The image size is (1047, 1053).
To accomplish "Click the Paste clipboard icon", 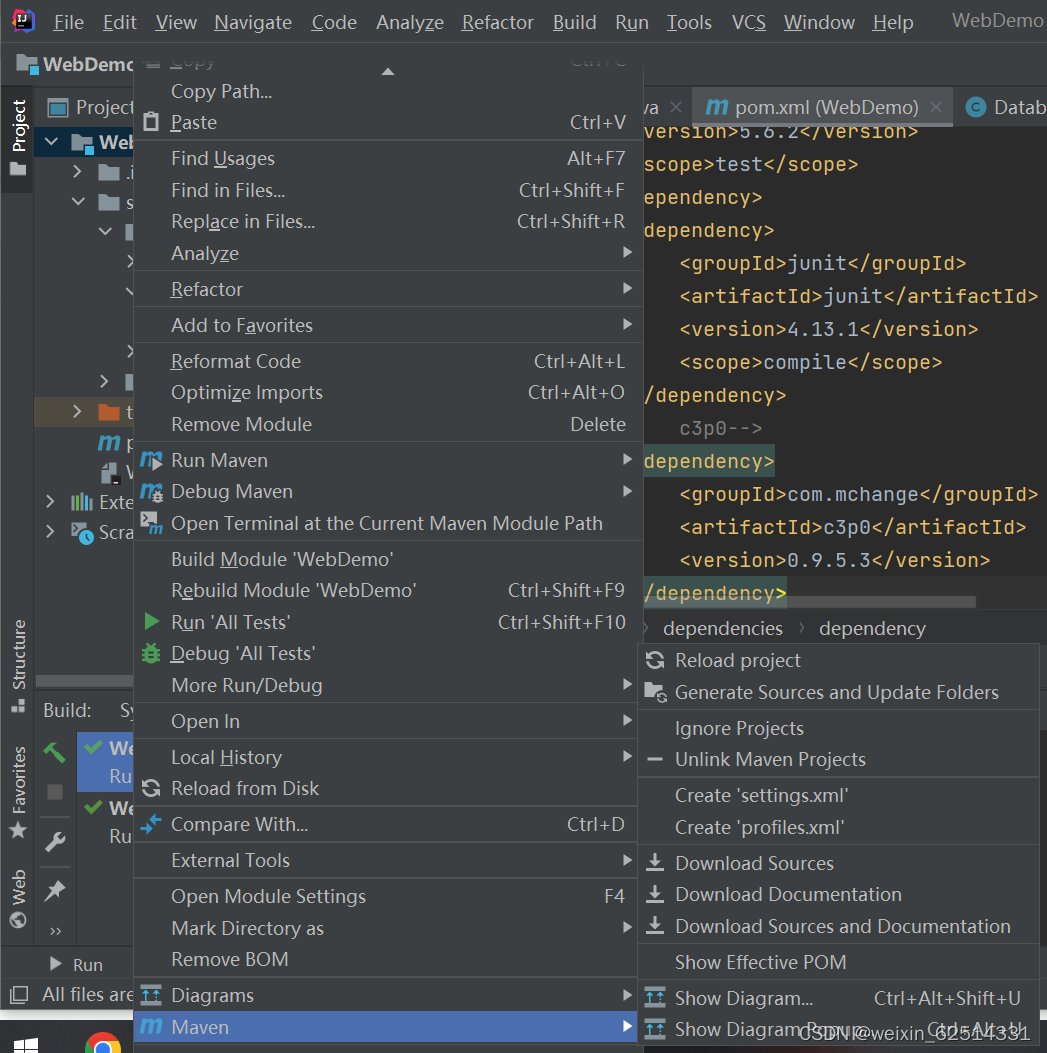I will [151, 122].
